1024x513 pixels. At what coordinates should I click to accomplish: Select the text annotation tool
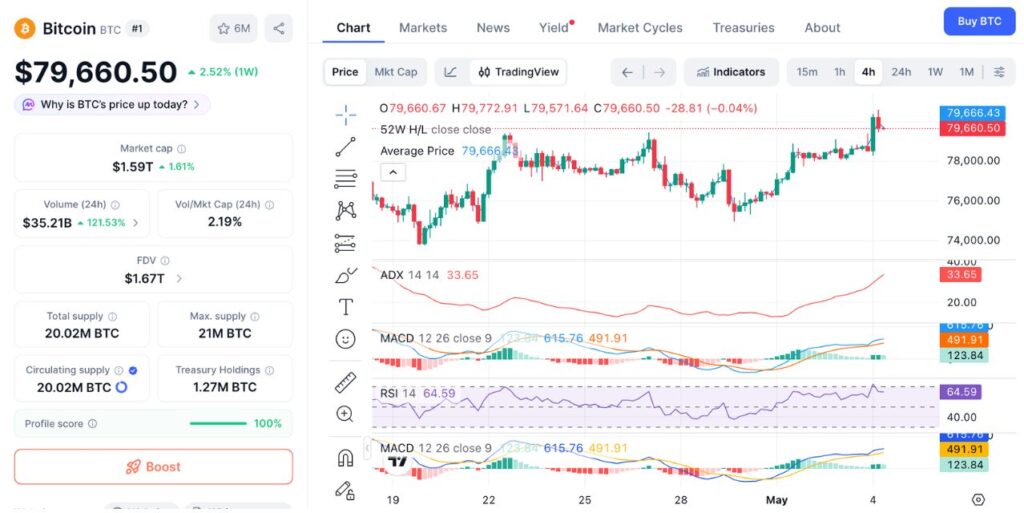(x=345, y=307)
